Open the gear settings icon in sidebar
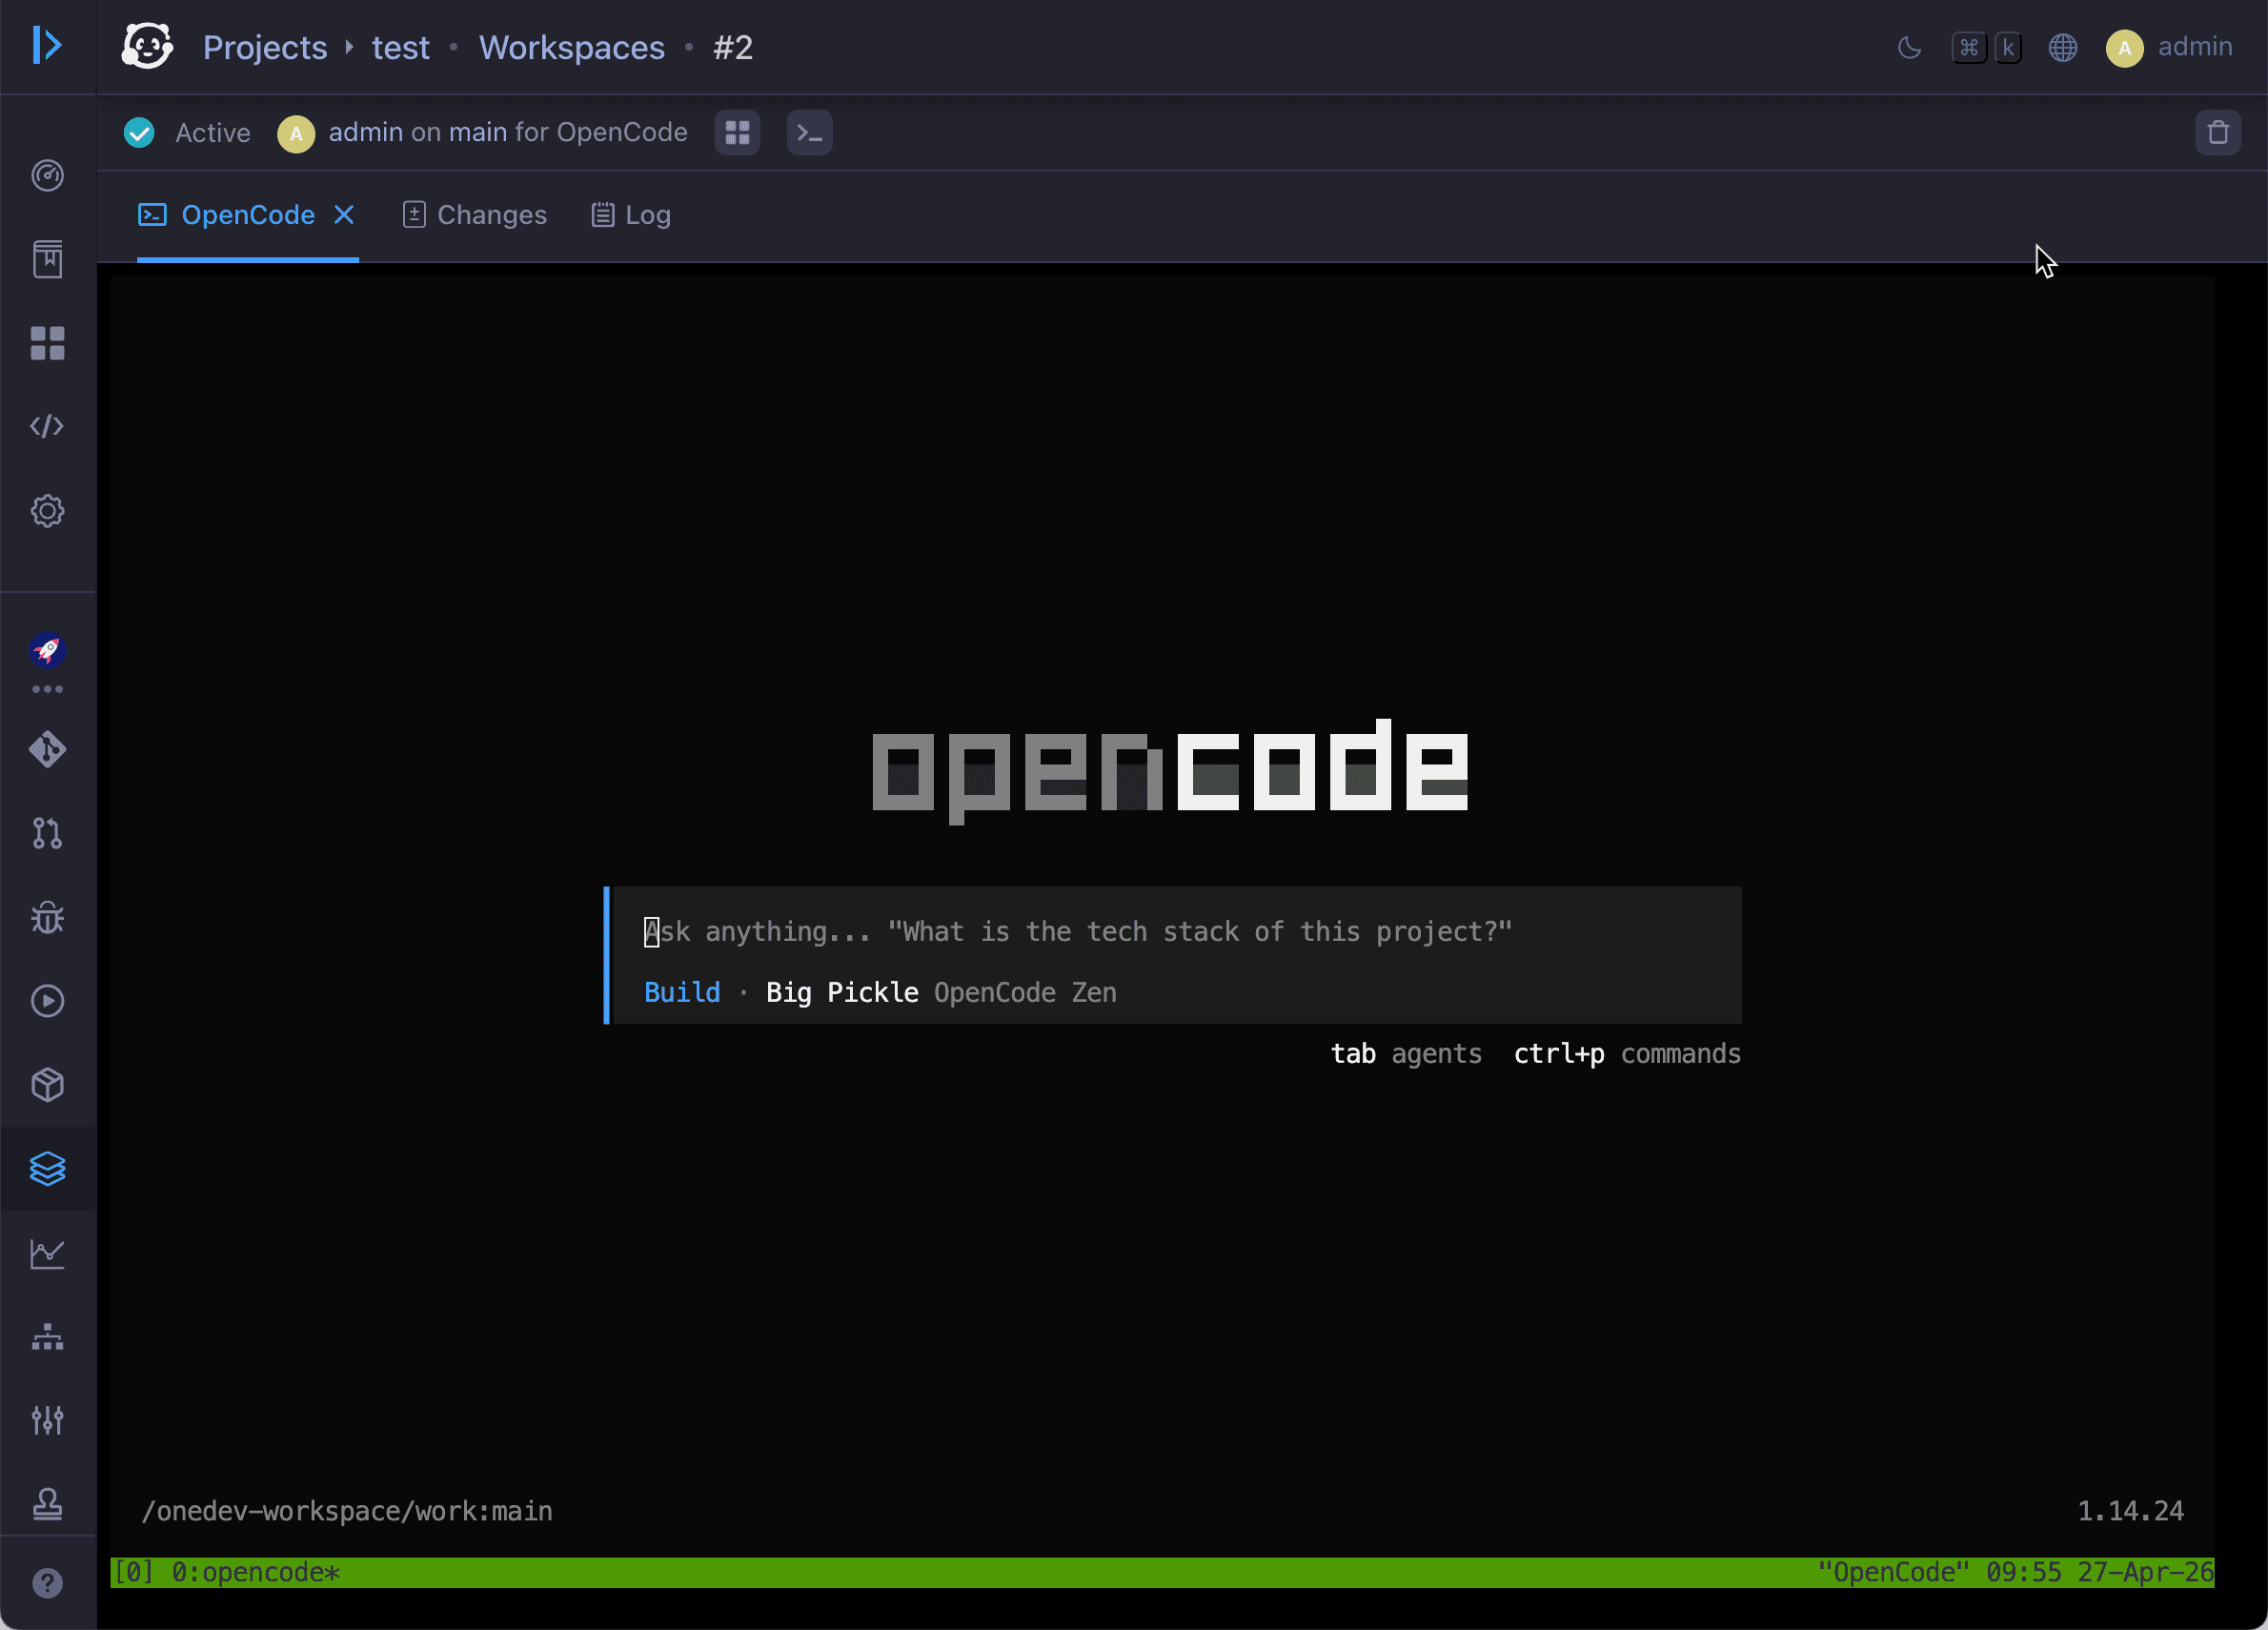2268x1630 pixels. pyautogui.click(x=47, y=511)
